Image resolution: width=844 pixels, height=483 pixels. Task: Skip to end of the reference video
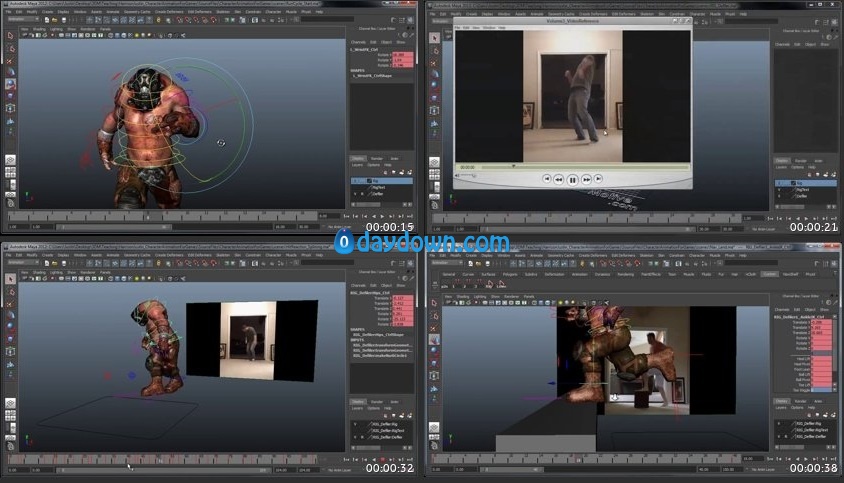(x=598, y=178)
